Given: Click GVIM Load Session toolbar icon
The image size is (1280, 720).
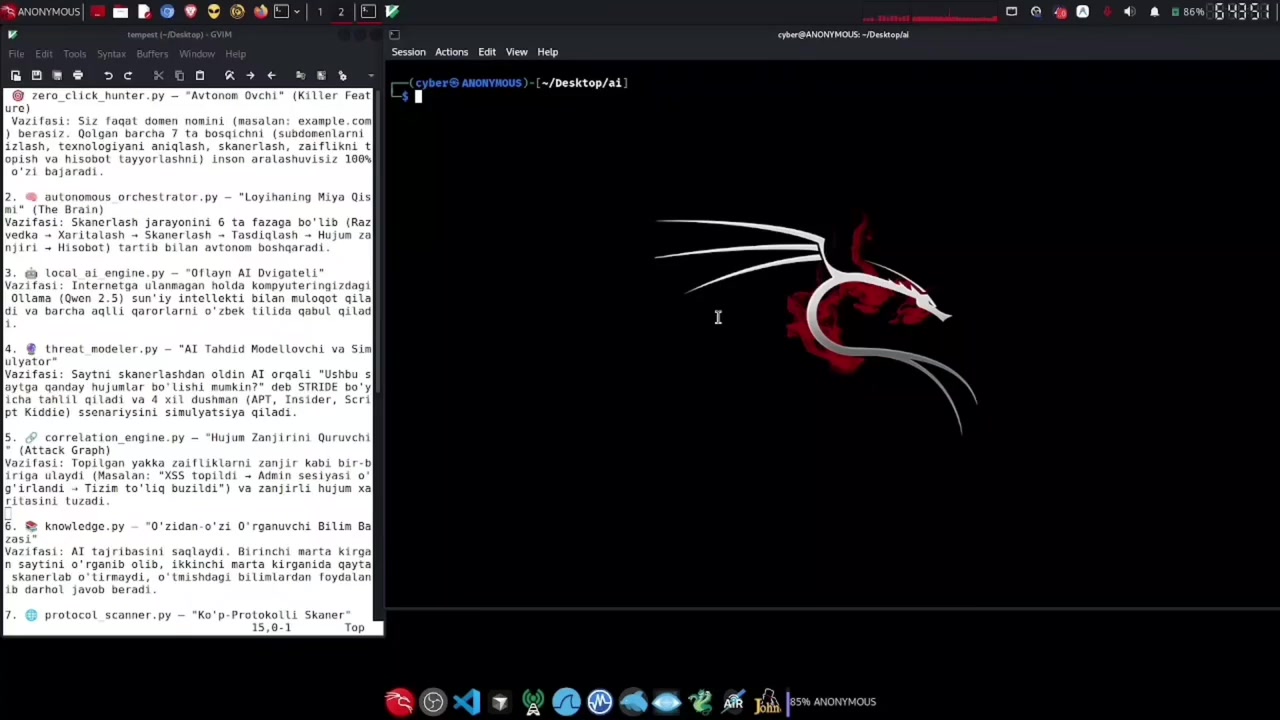Looking at the screenshot, I should pos(300,76).
